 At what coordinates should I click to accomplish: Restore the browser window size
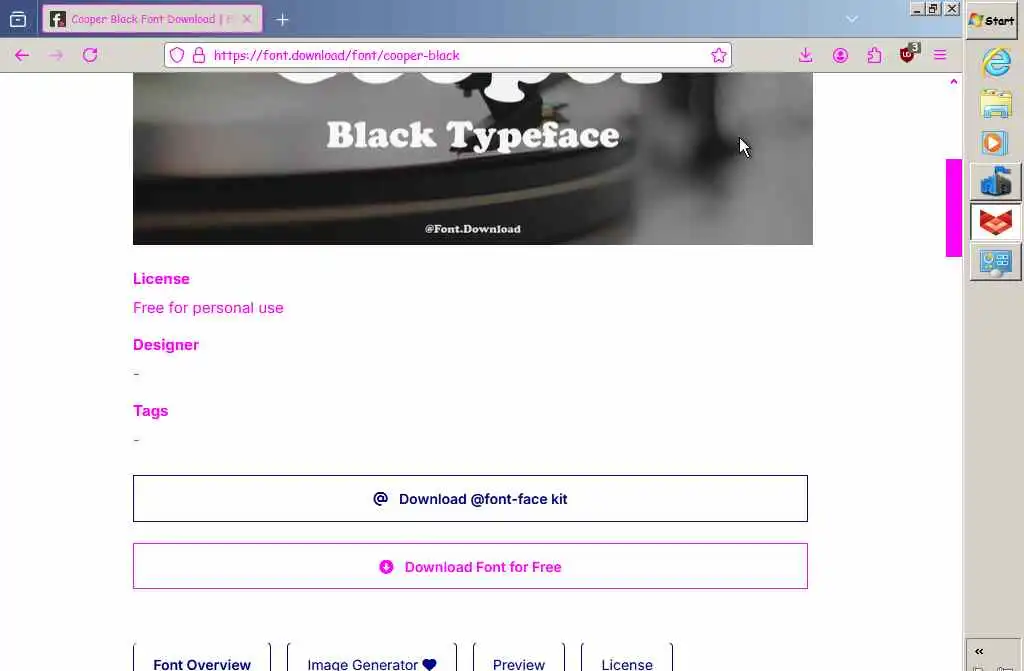tap(934, 8)
